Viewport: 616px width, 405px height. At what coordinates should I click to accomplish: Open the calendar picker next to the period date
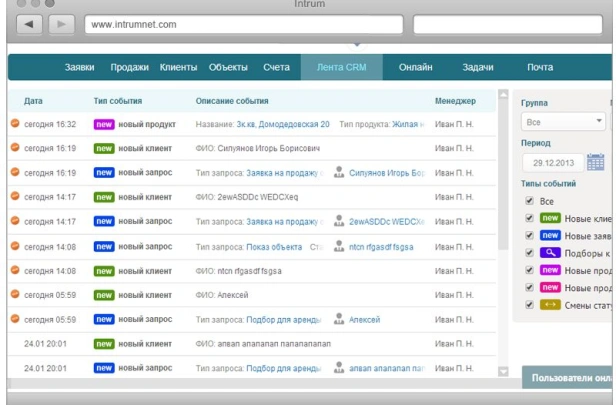(x=595, y=162)
